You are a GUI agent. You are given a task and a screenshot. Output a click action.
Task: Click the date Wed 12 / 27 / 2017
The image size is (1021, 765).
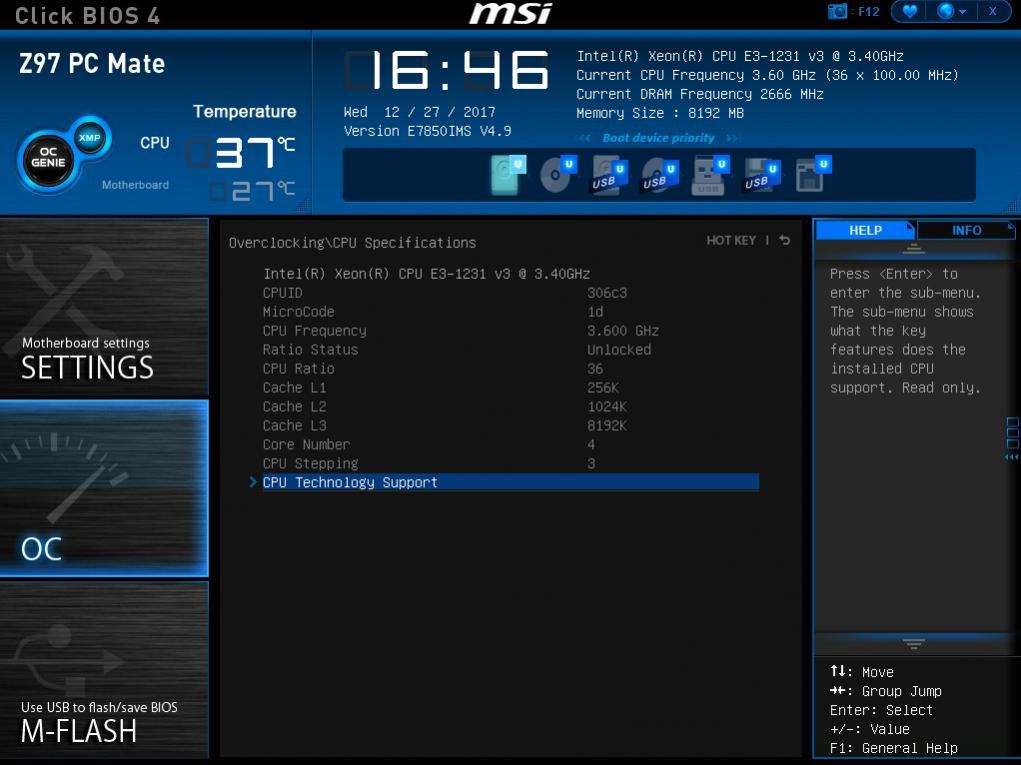tap(419, 112)
